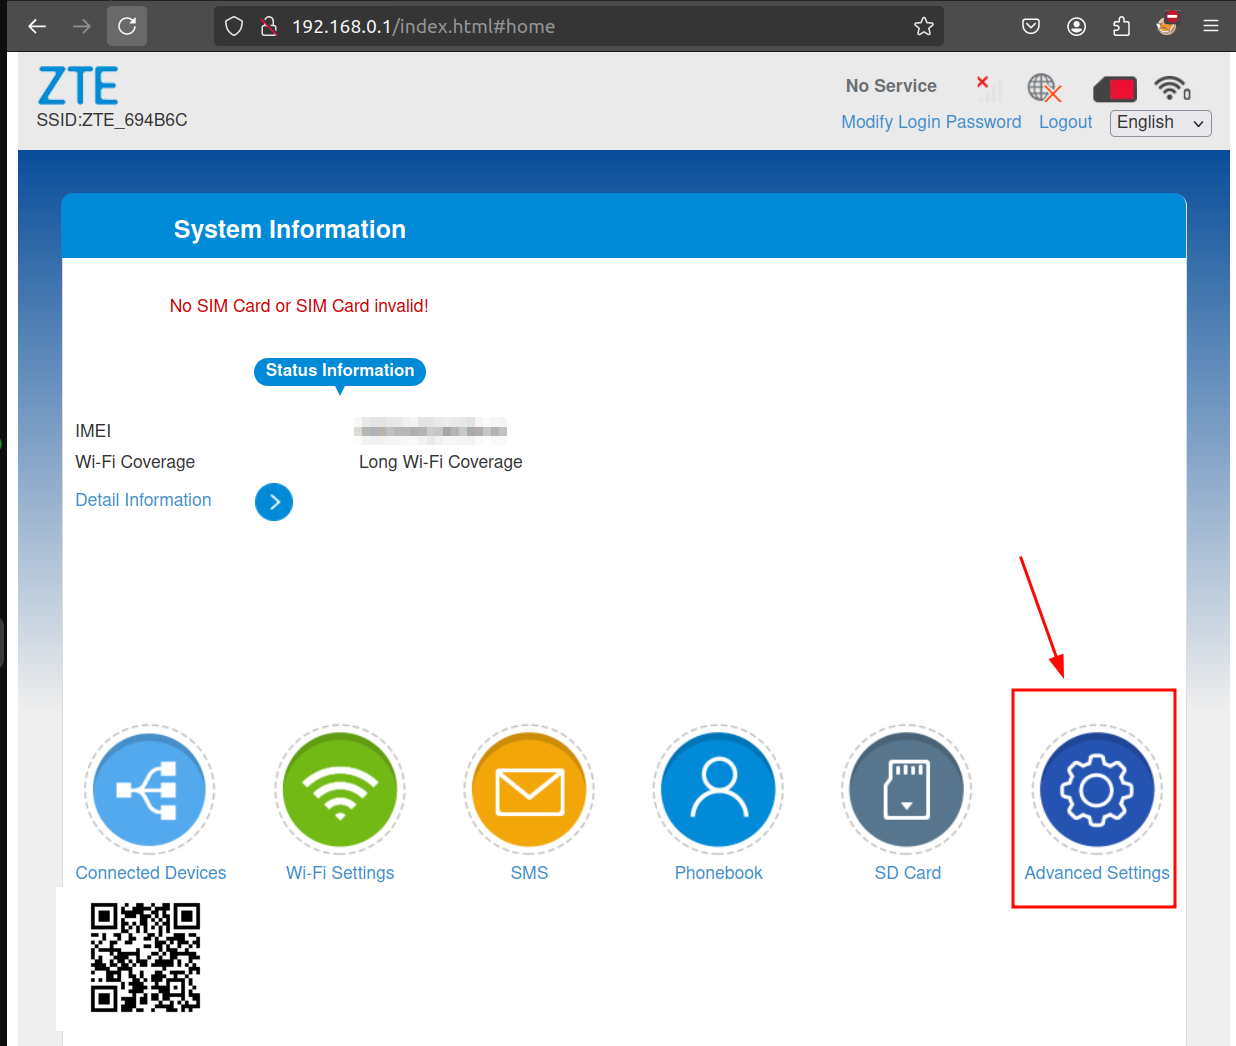Open the SD Card icon
The width and height of the screenshot is (1236, 1046).
[907, 789]
